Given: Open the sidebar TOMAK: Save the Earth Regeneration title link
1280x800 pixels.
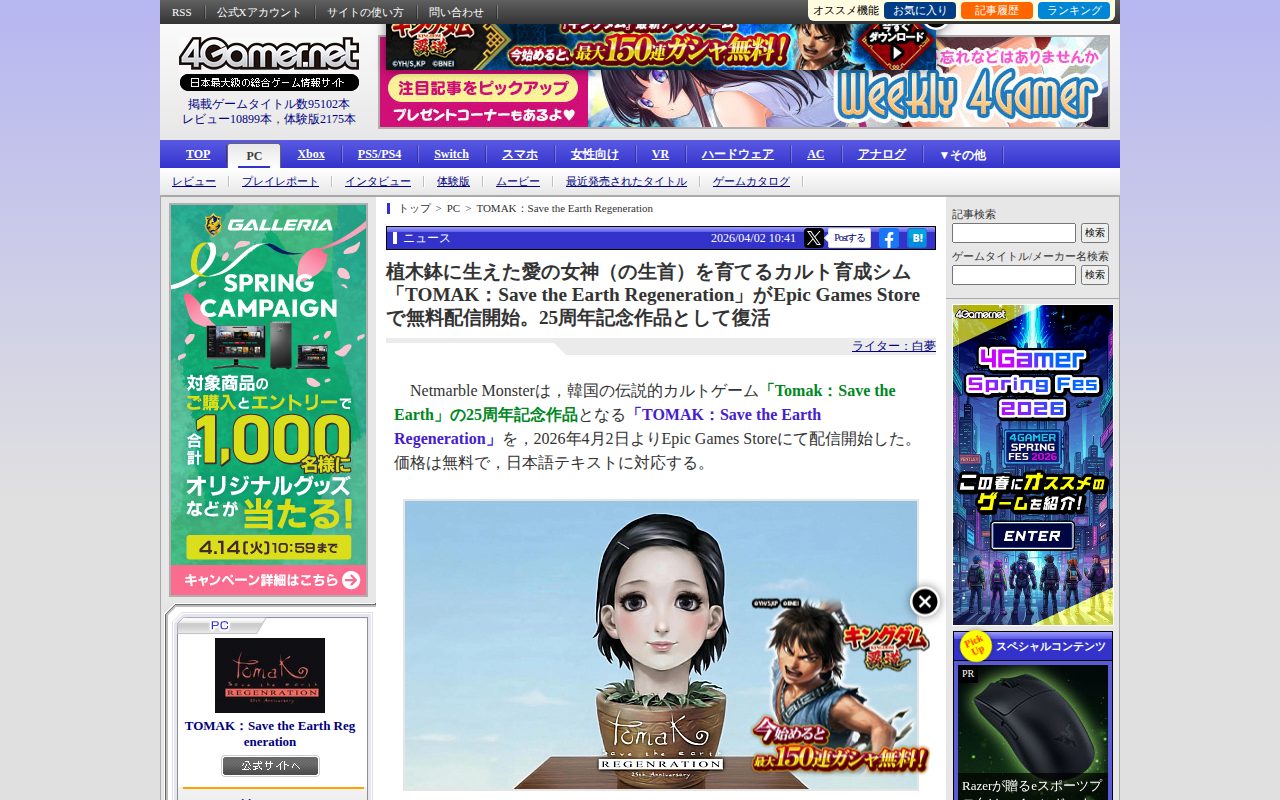Looking at the screenshot, I should [x=270, y=734].
